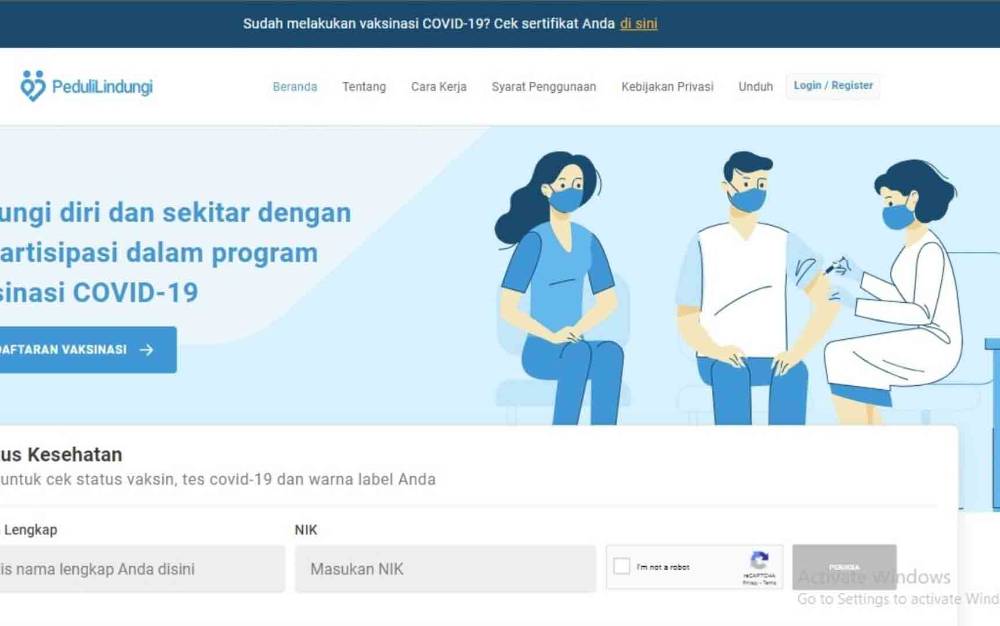Click the 'PeduliLindungi' brand name text
1000x626 pixels.
[x=102, y=87]
